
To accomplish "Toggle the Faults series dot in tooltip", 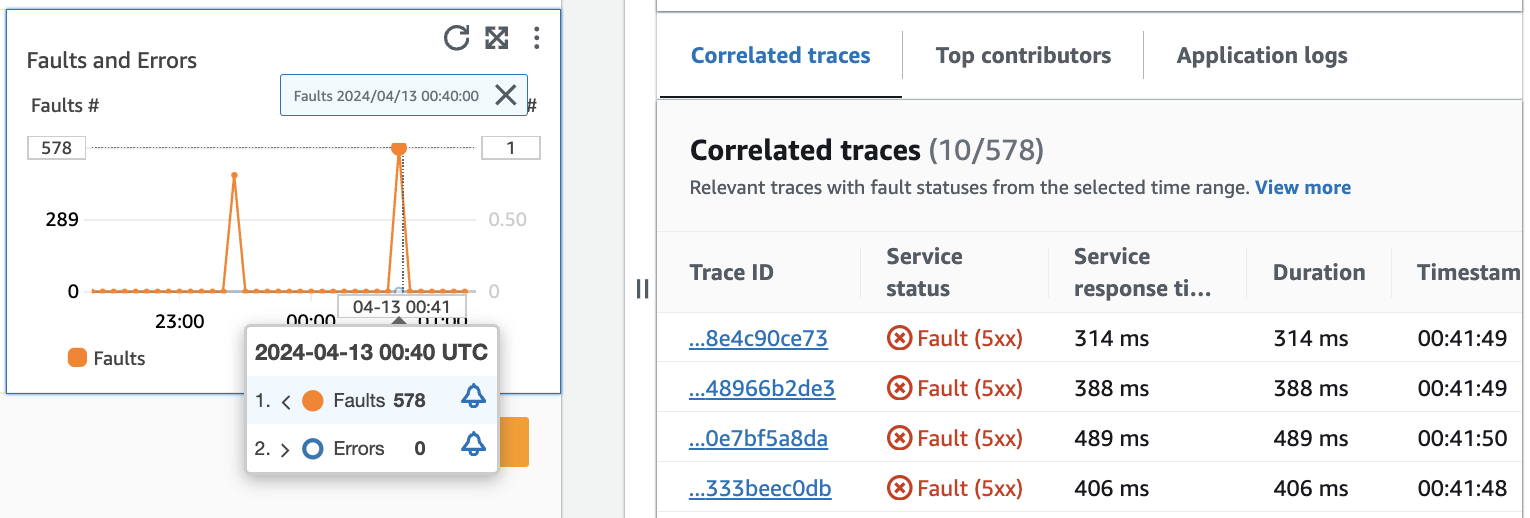I will [312, 401].
